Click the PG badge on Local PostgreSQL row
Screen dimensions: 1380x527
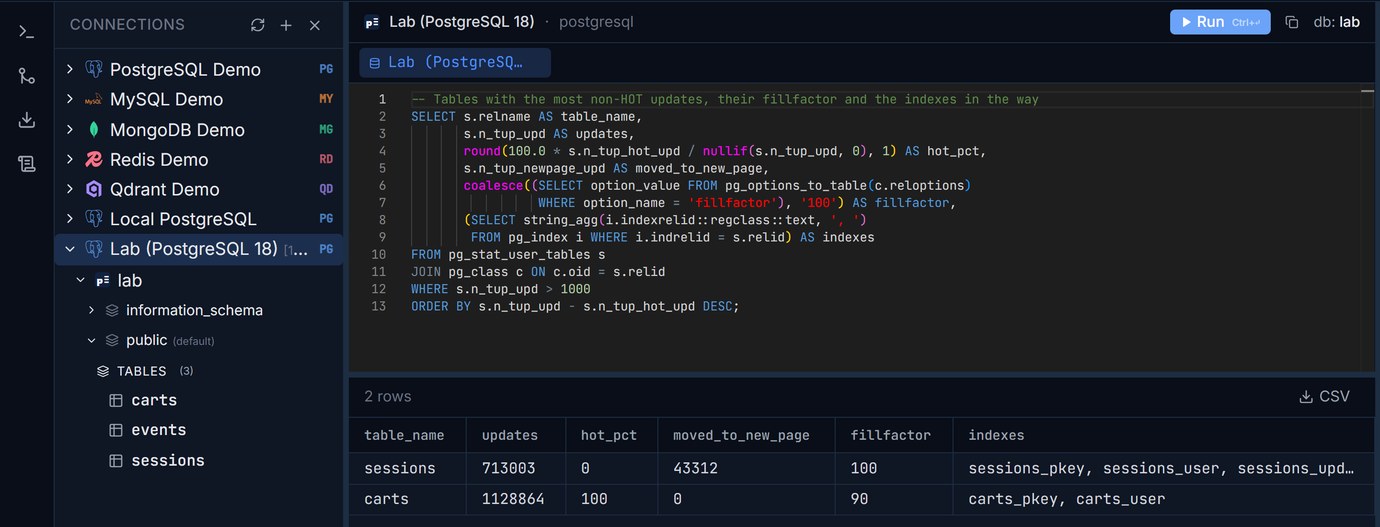[x=326, y=219]
